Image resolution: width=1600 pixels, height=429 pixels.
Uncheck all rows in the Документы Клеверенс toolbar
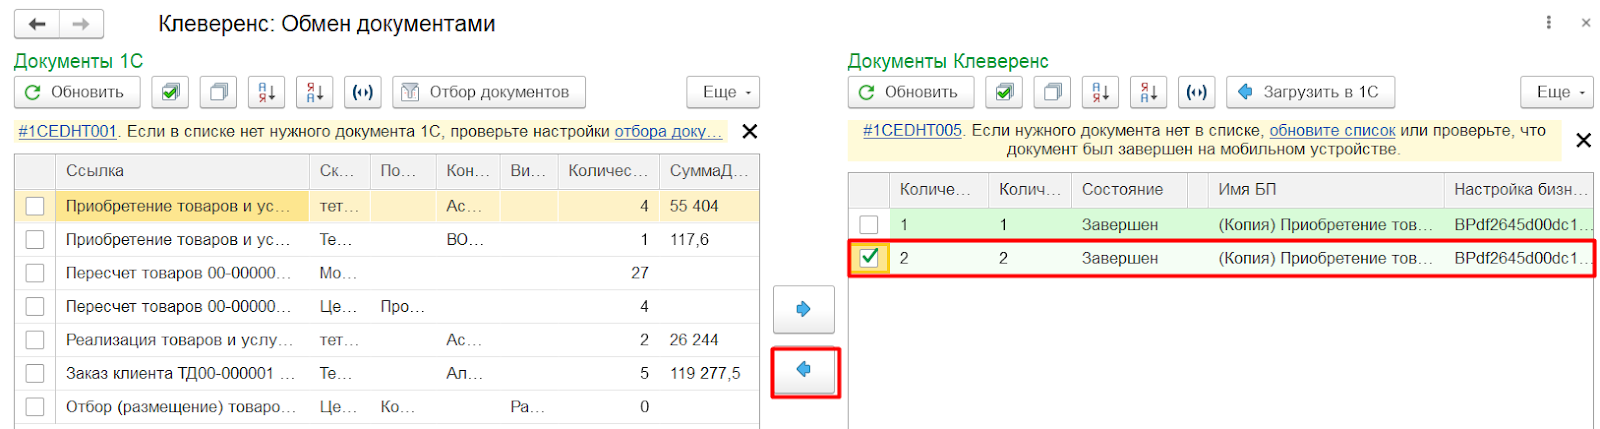[x=1052, y=92]
